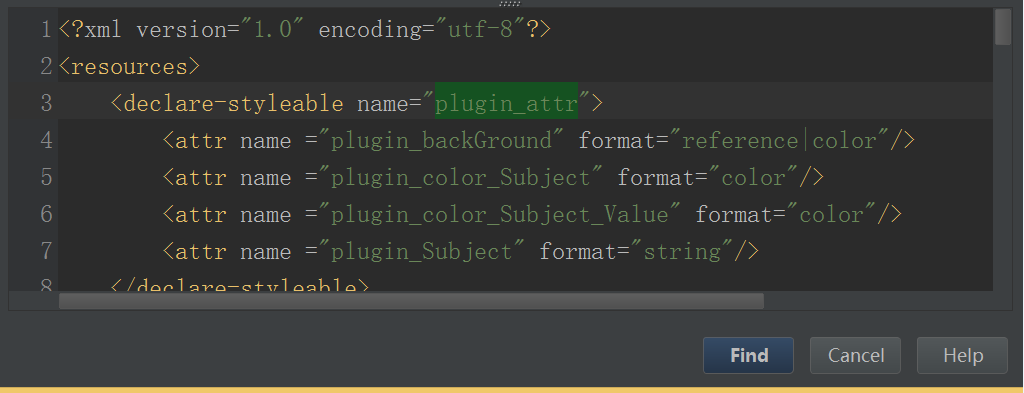Click the Find button
1024x393 pixels.
pos(748,355)
